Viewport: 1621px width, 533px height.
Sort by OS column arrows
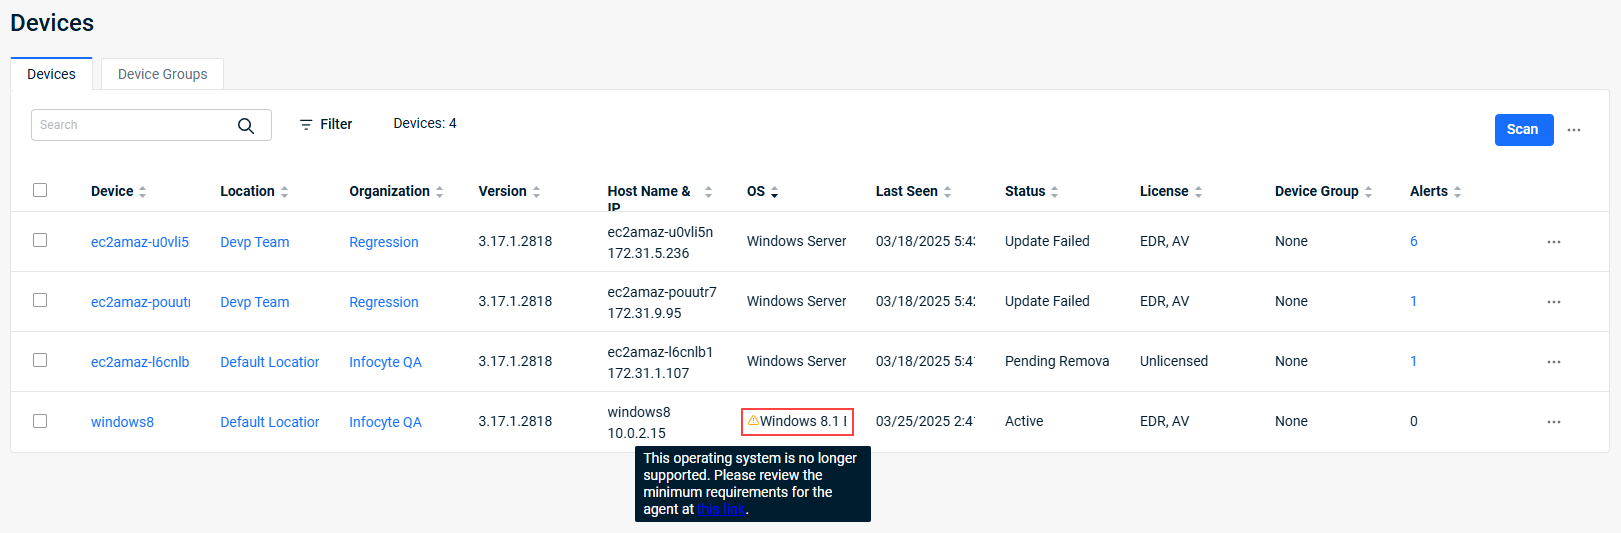pyautogui.click(x=774, y=192)
